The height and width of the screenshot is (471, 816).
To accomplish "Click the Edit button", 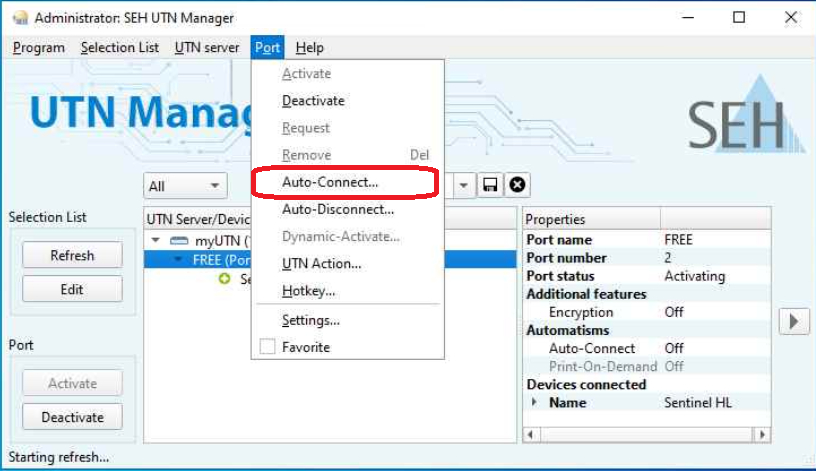I will (72, 289).
